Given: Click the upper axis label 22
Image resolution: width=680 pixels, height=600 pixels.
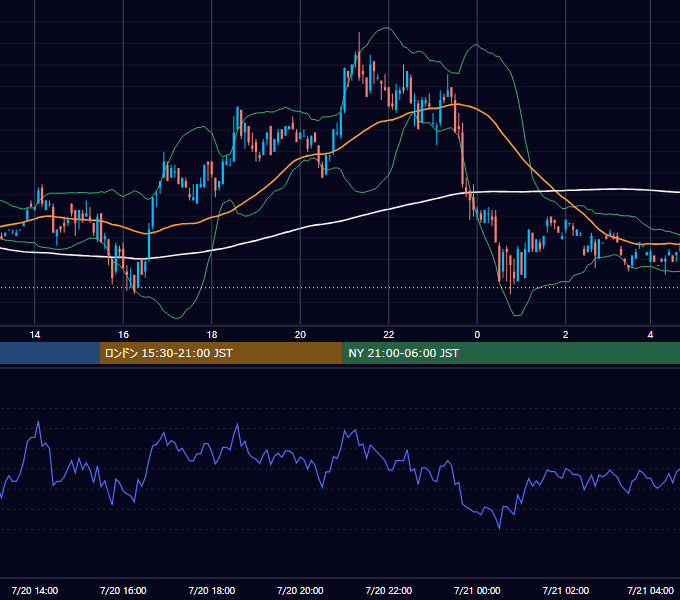Looking at the screenshot, I should pyautogui.click(x=389, y=335).
